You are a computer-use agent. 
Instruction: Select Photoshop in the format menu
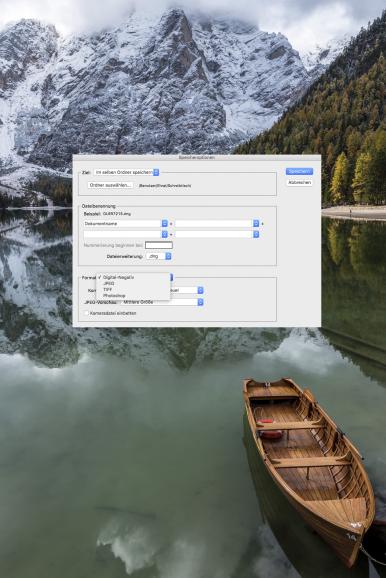tap(133, 296)
